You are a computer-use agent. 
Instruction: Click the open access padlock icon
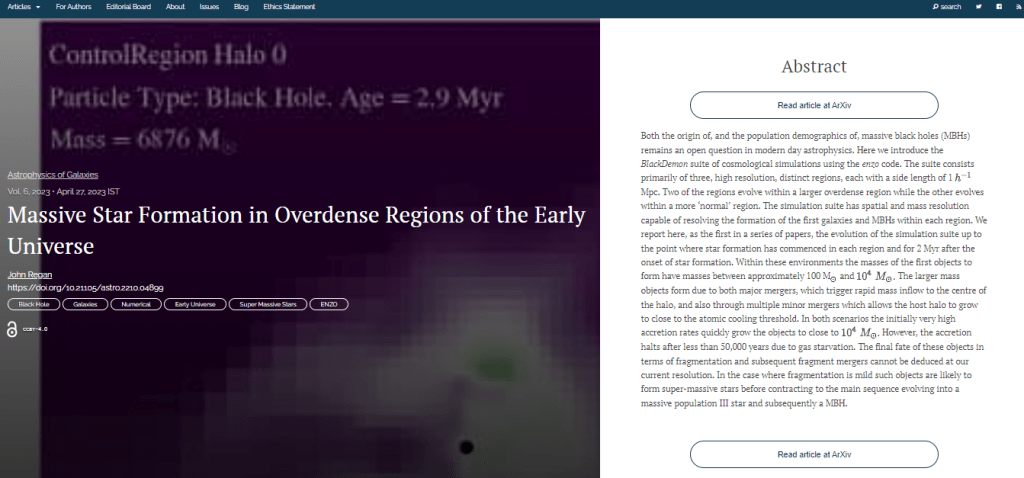coord(12,329)
